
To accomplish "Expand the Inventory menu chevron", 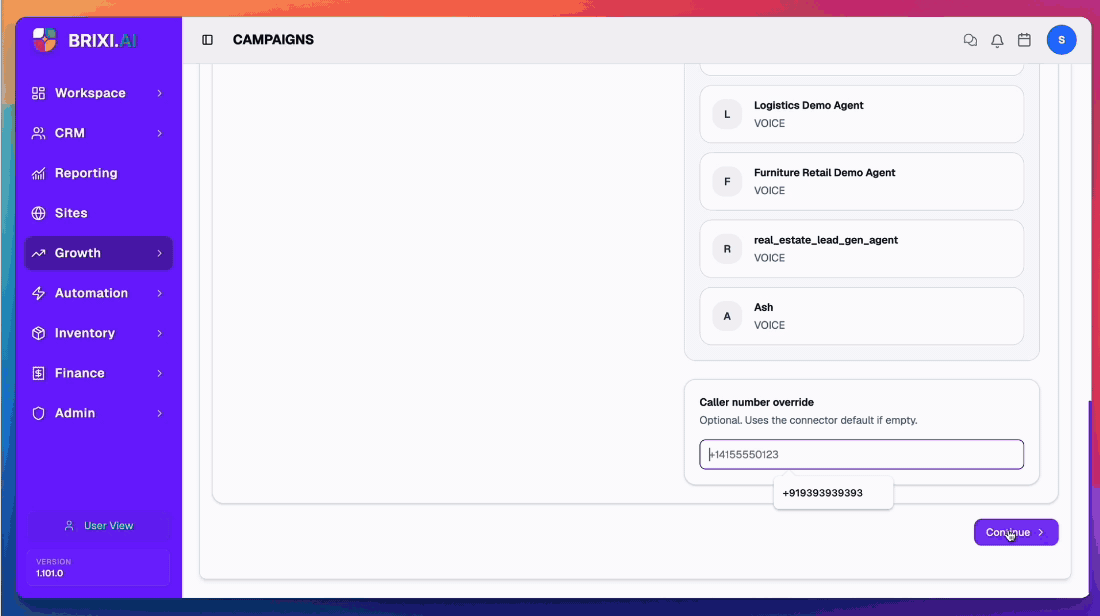I will tap(160, 333).
